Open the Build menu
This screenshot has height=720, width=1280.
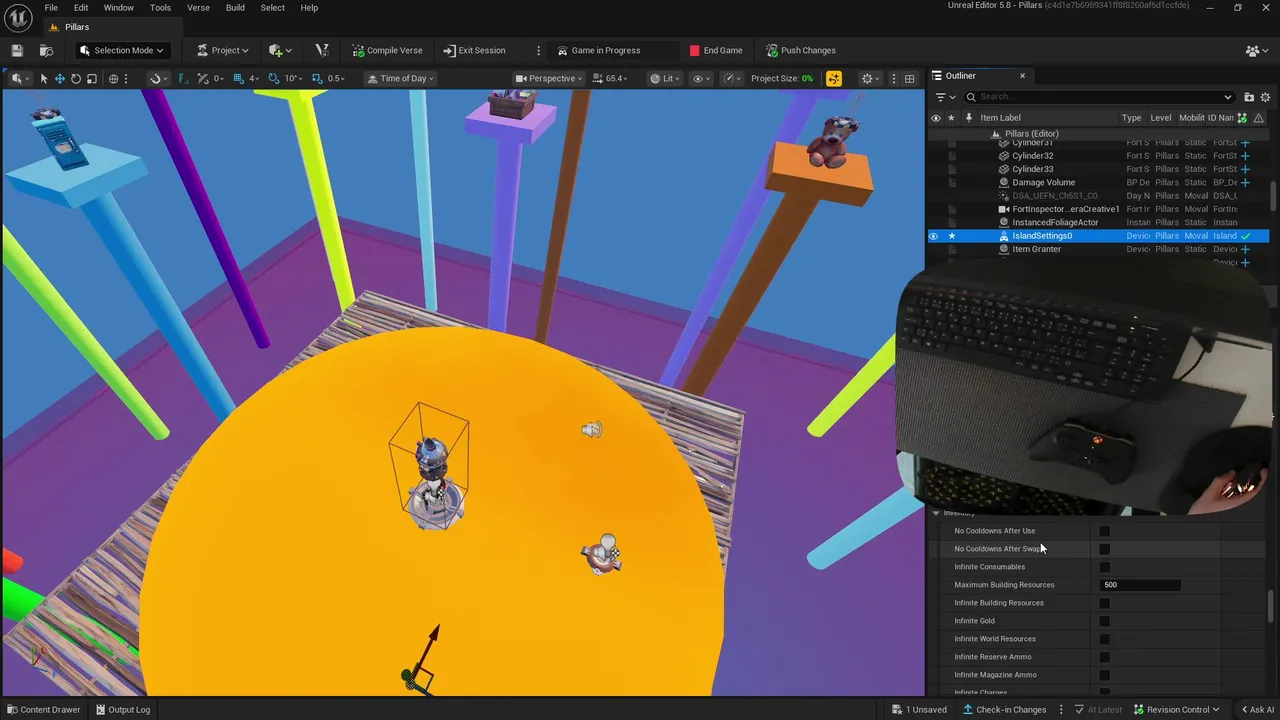tap(235, 8)
